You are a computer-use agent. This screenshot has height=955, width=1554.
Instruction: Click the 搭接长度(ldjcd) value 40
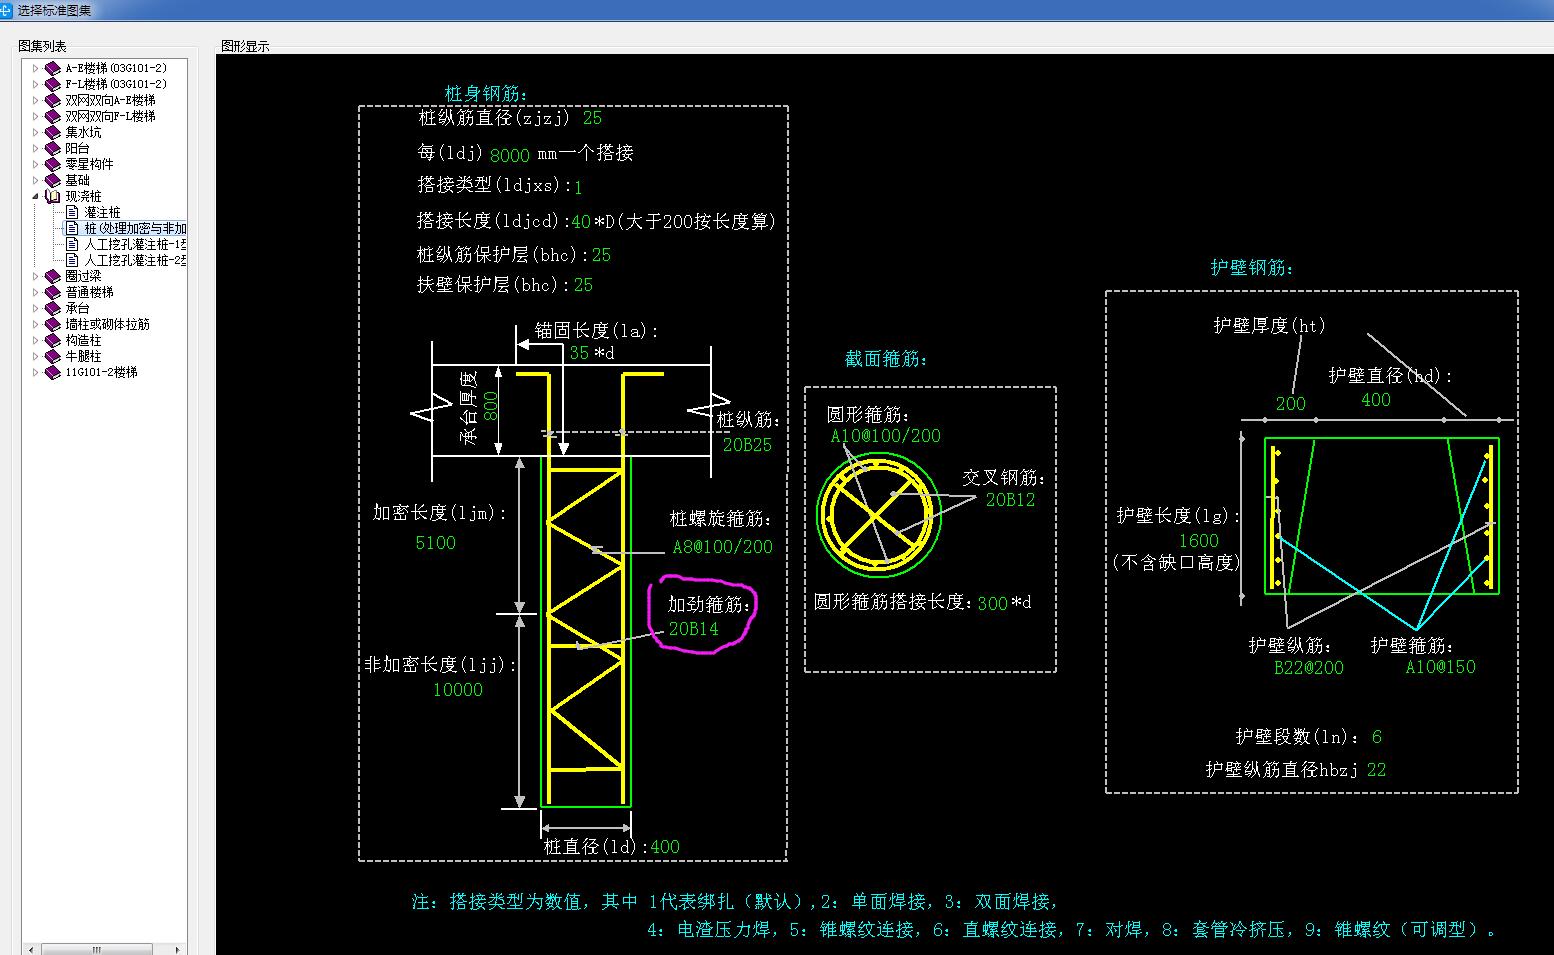tap(581, 222)
